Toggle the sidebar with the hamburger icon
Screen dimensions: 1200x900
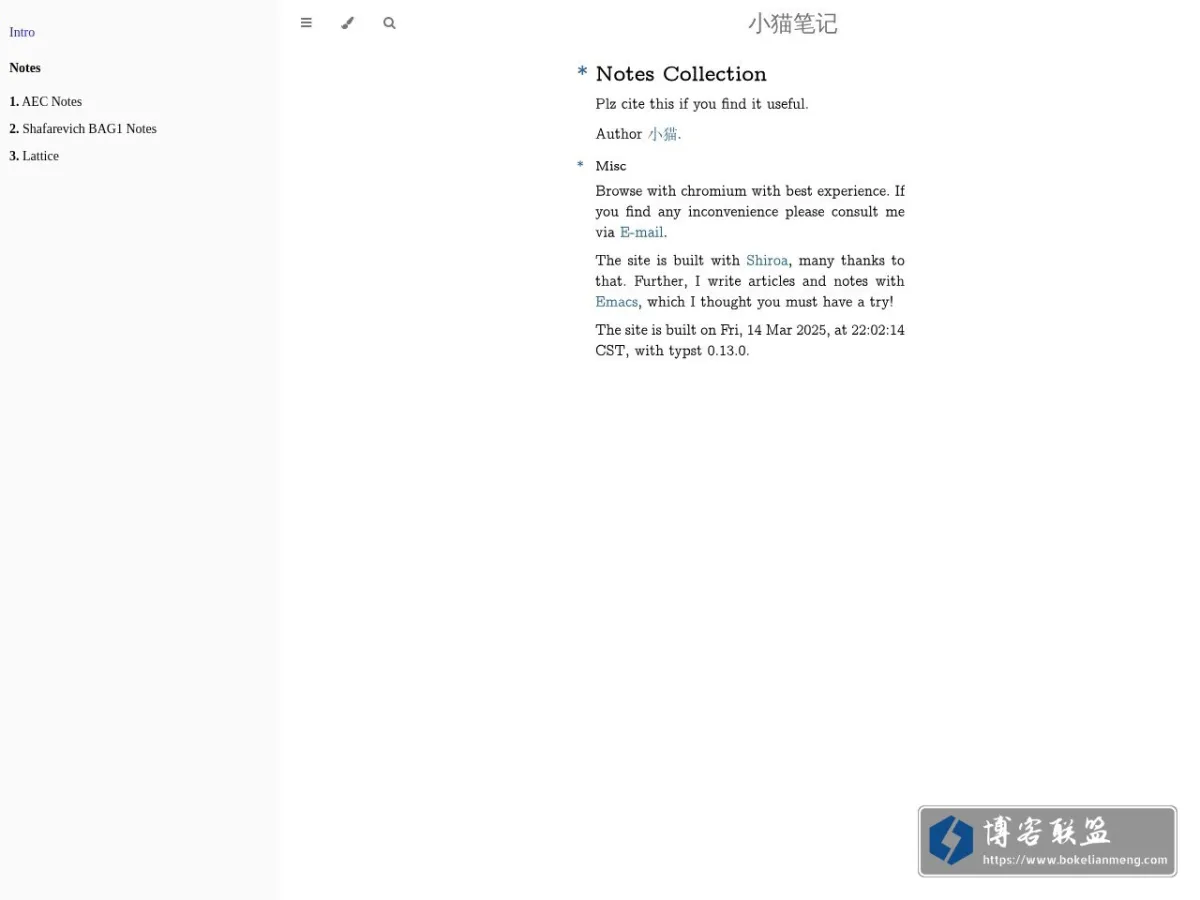tap(306, 23)
